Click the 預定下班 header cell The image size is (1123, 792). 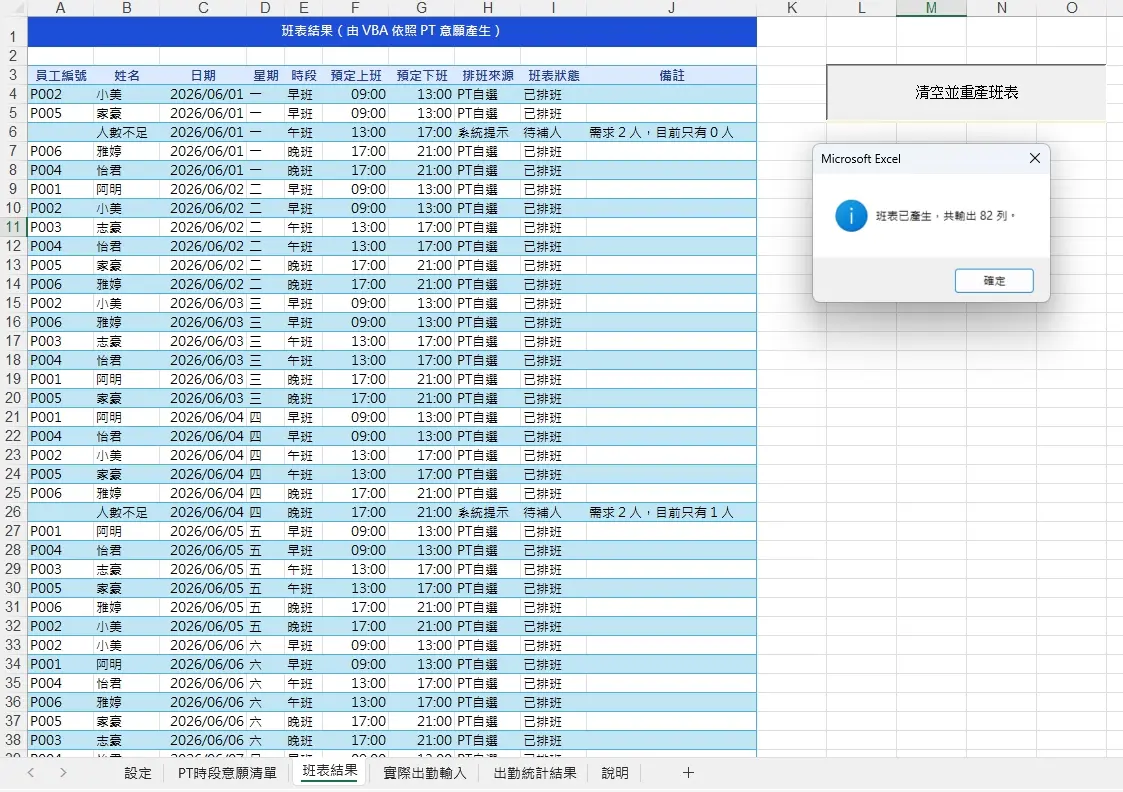pos(421,75)
